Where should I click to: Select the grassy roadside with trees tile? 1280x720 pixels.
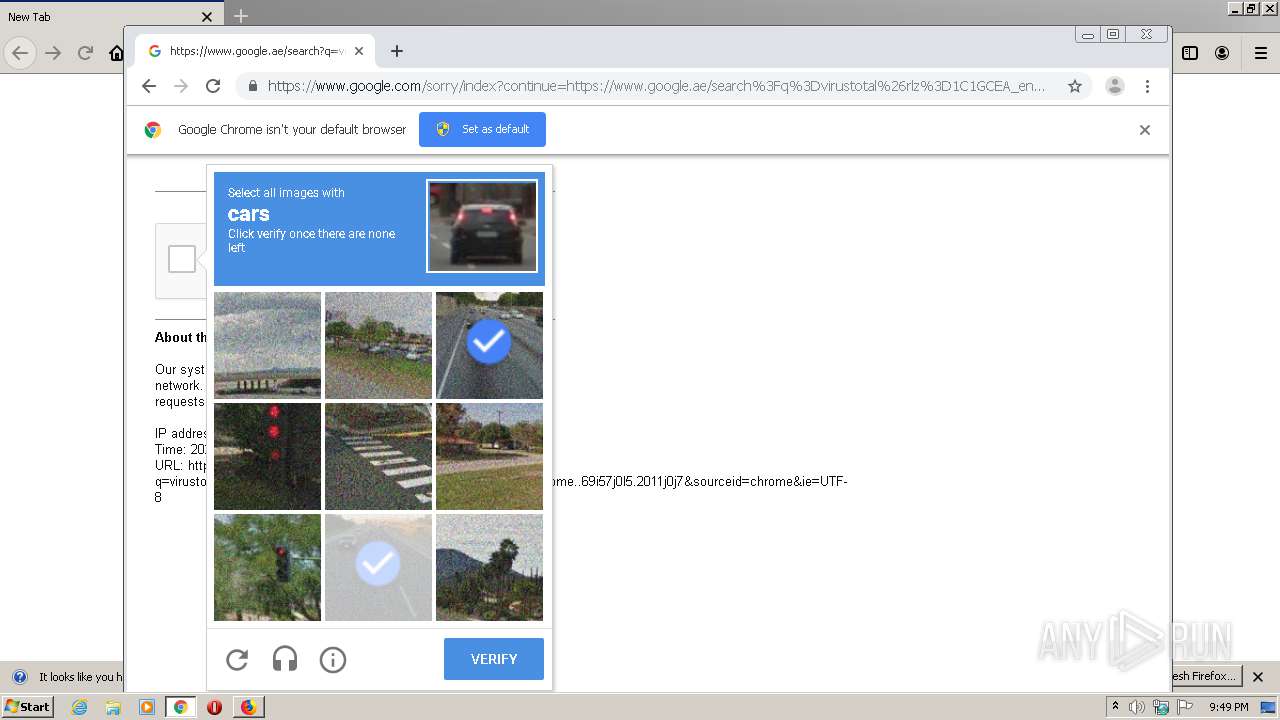tap(489, 456)
